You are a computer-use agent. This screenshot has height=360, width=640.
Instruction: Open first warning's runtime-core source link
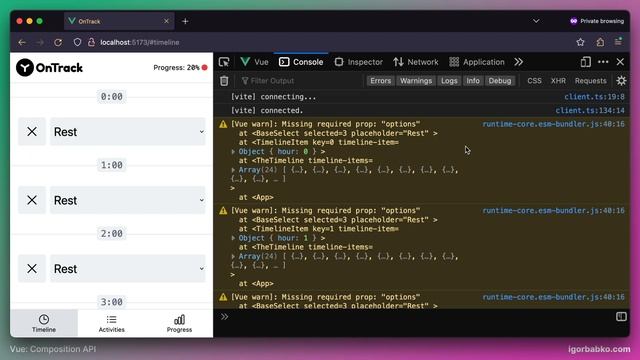coord(553,124)
